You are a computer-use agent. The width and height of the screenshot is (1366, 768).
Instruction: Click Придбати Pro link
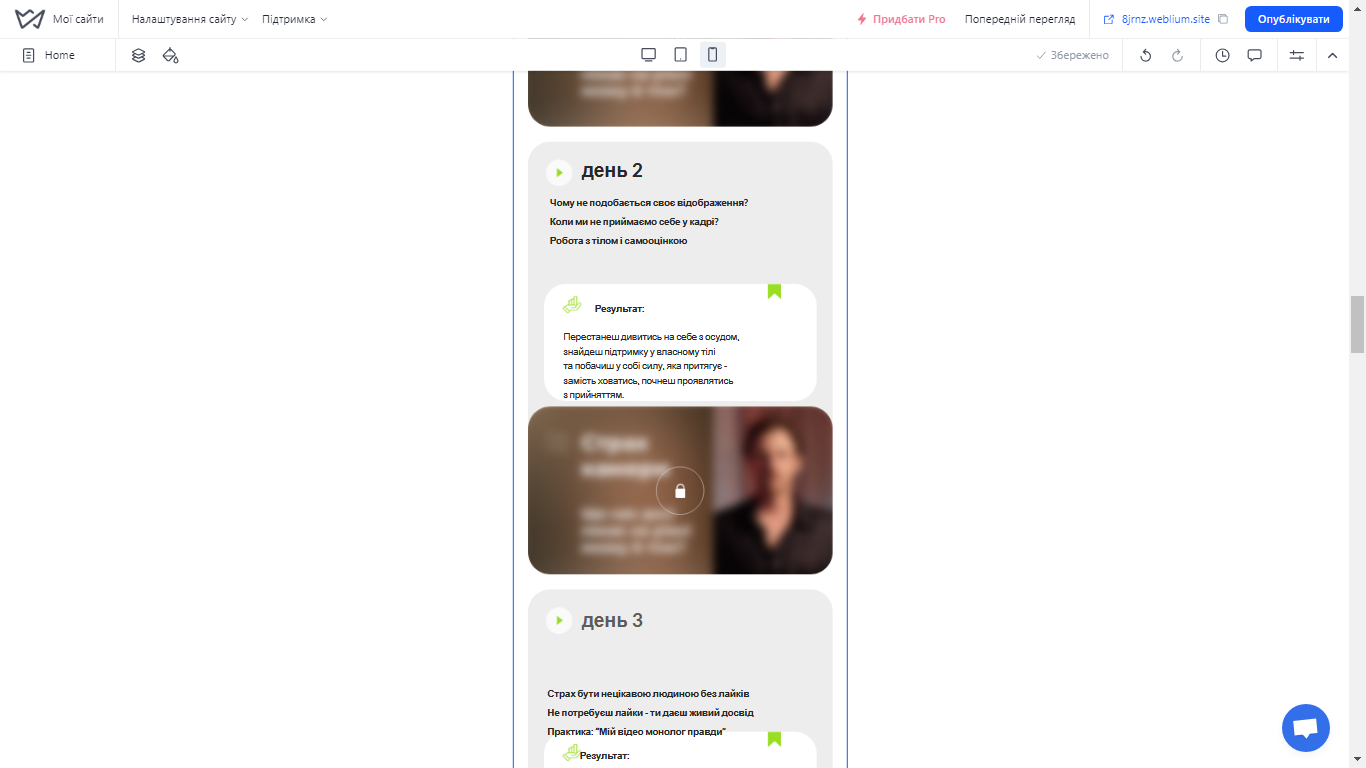click(901, 19)
